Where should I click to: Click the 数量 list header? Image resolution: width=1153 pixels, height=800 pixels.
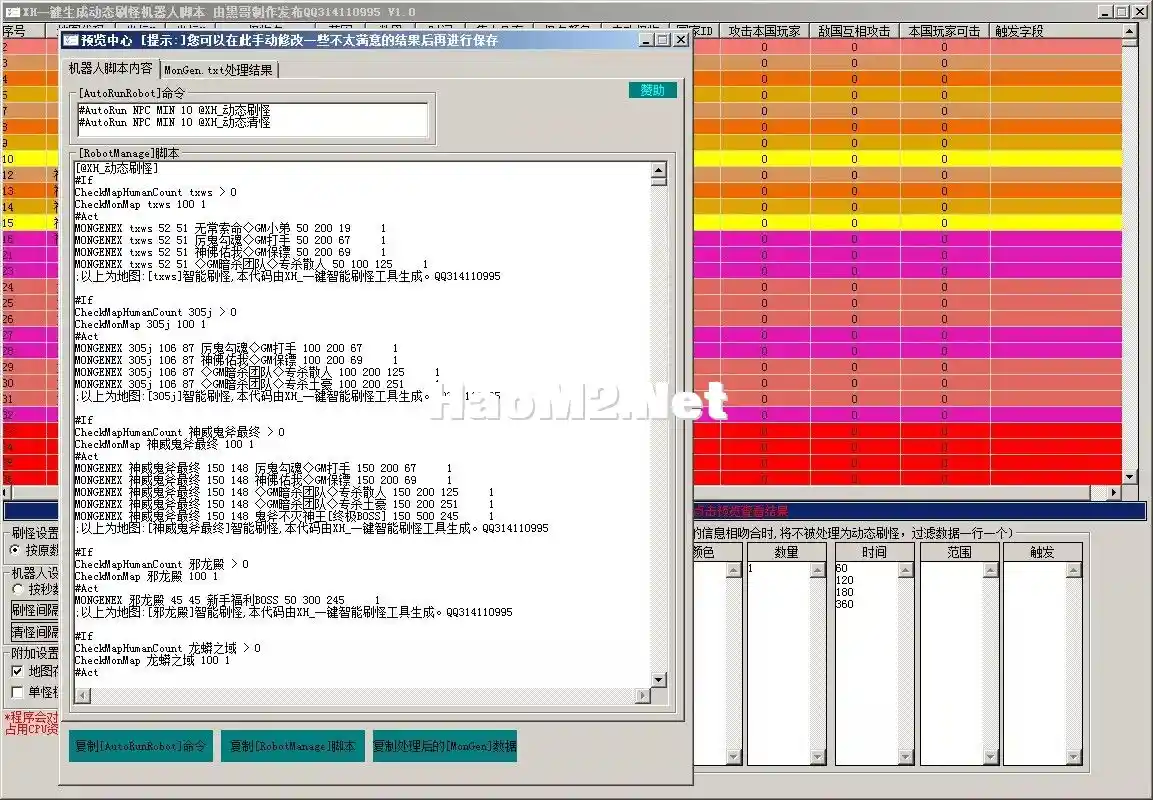(786, 552)
